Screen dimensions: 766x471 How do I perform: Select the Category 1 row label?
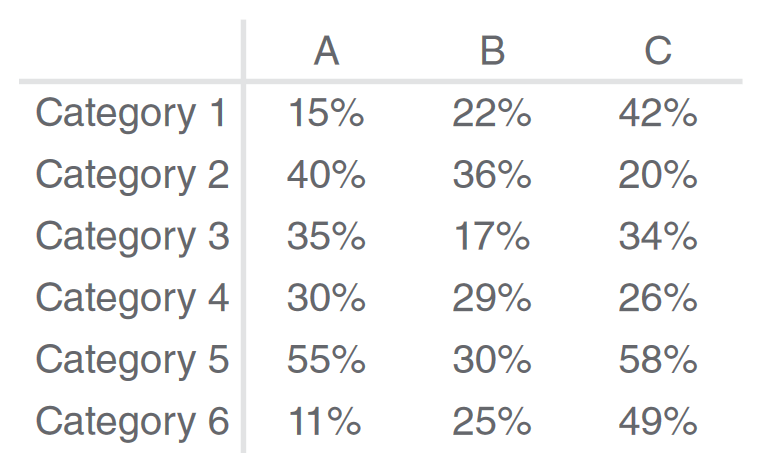click(x=131, y=114)
